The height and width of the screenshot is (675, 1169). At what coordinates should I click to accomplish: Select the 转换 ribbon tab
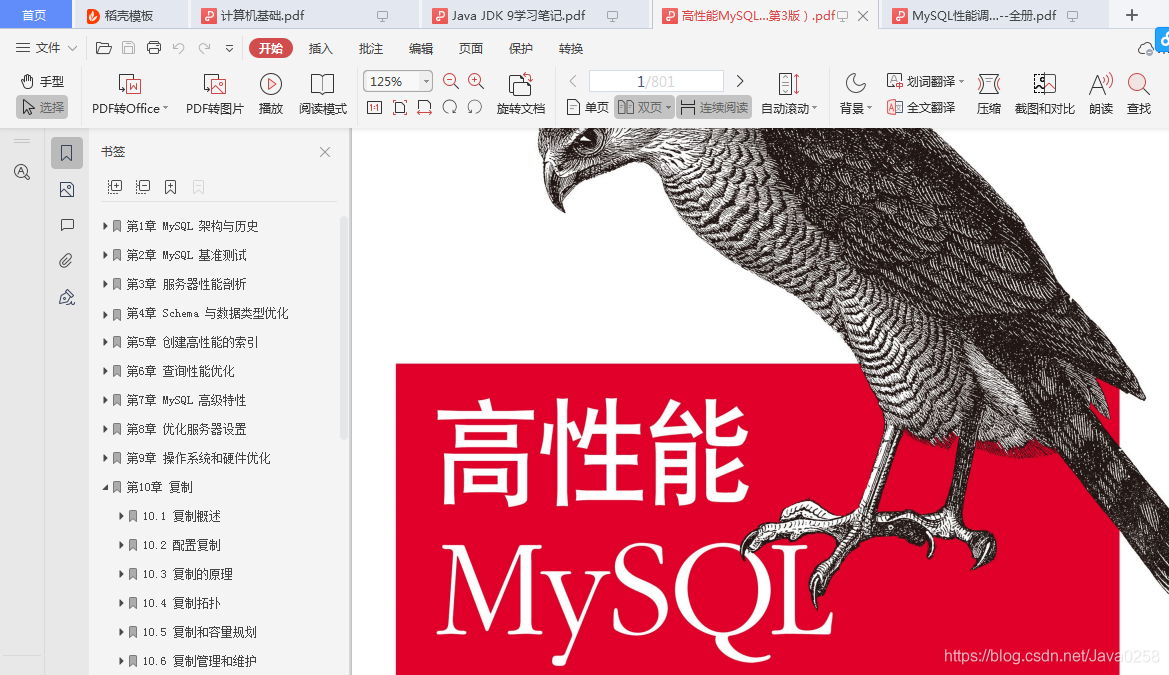[570, 48]
